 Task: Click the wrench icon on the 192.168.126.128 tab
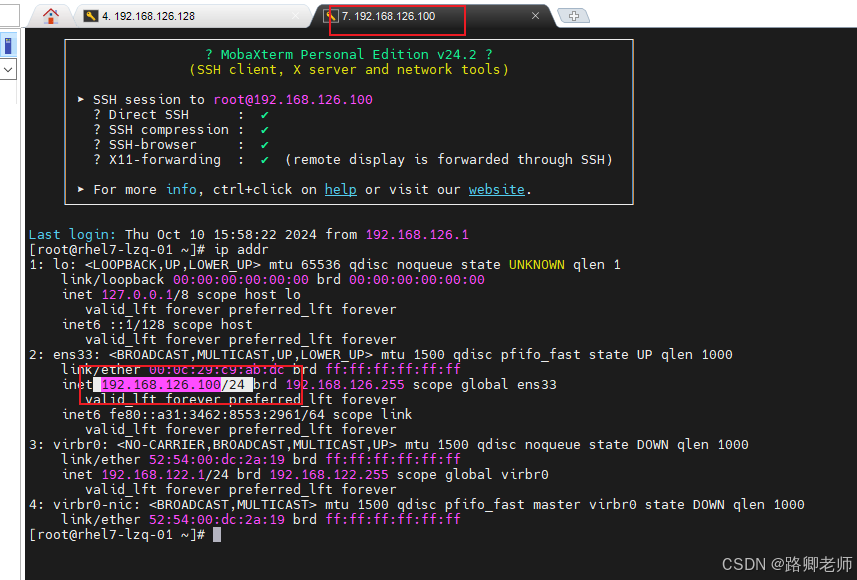(x=91, y=16)
